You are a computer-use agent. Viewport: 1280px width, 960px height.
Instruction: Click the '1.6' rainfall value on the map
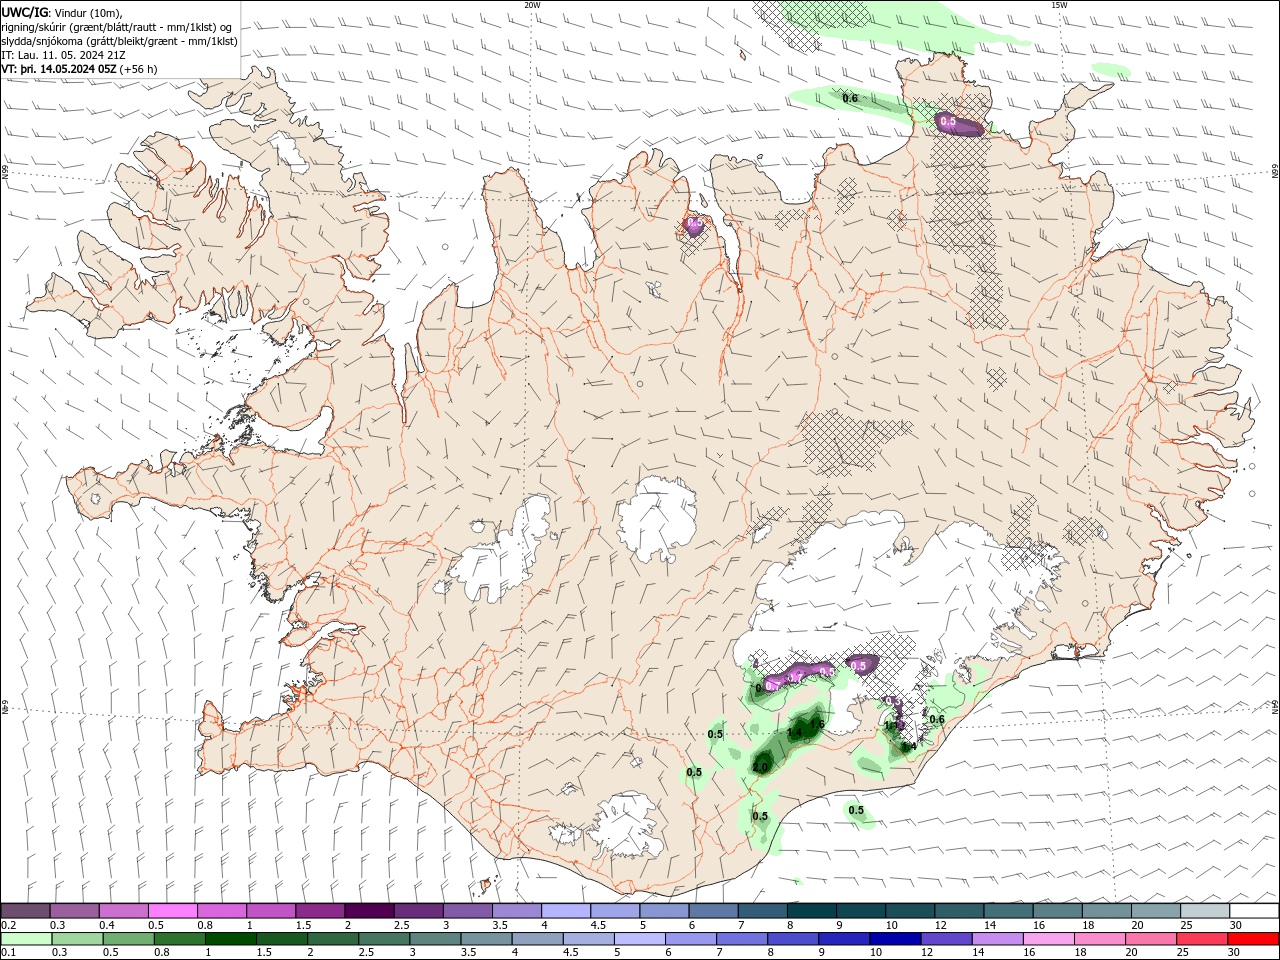click(x=816, y=724)
